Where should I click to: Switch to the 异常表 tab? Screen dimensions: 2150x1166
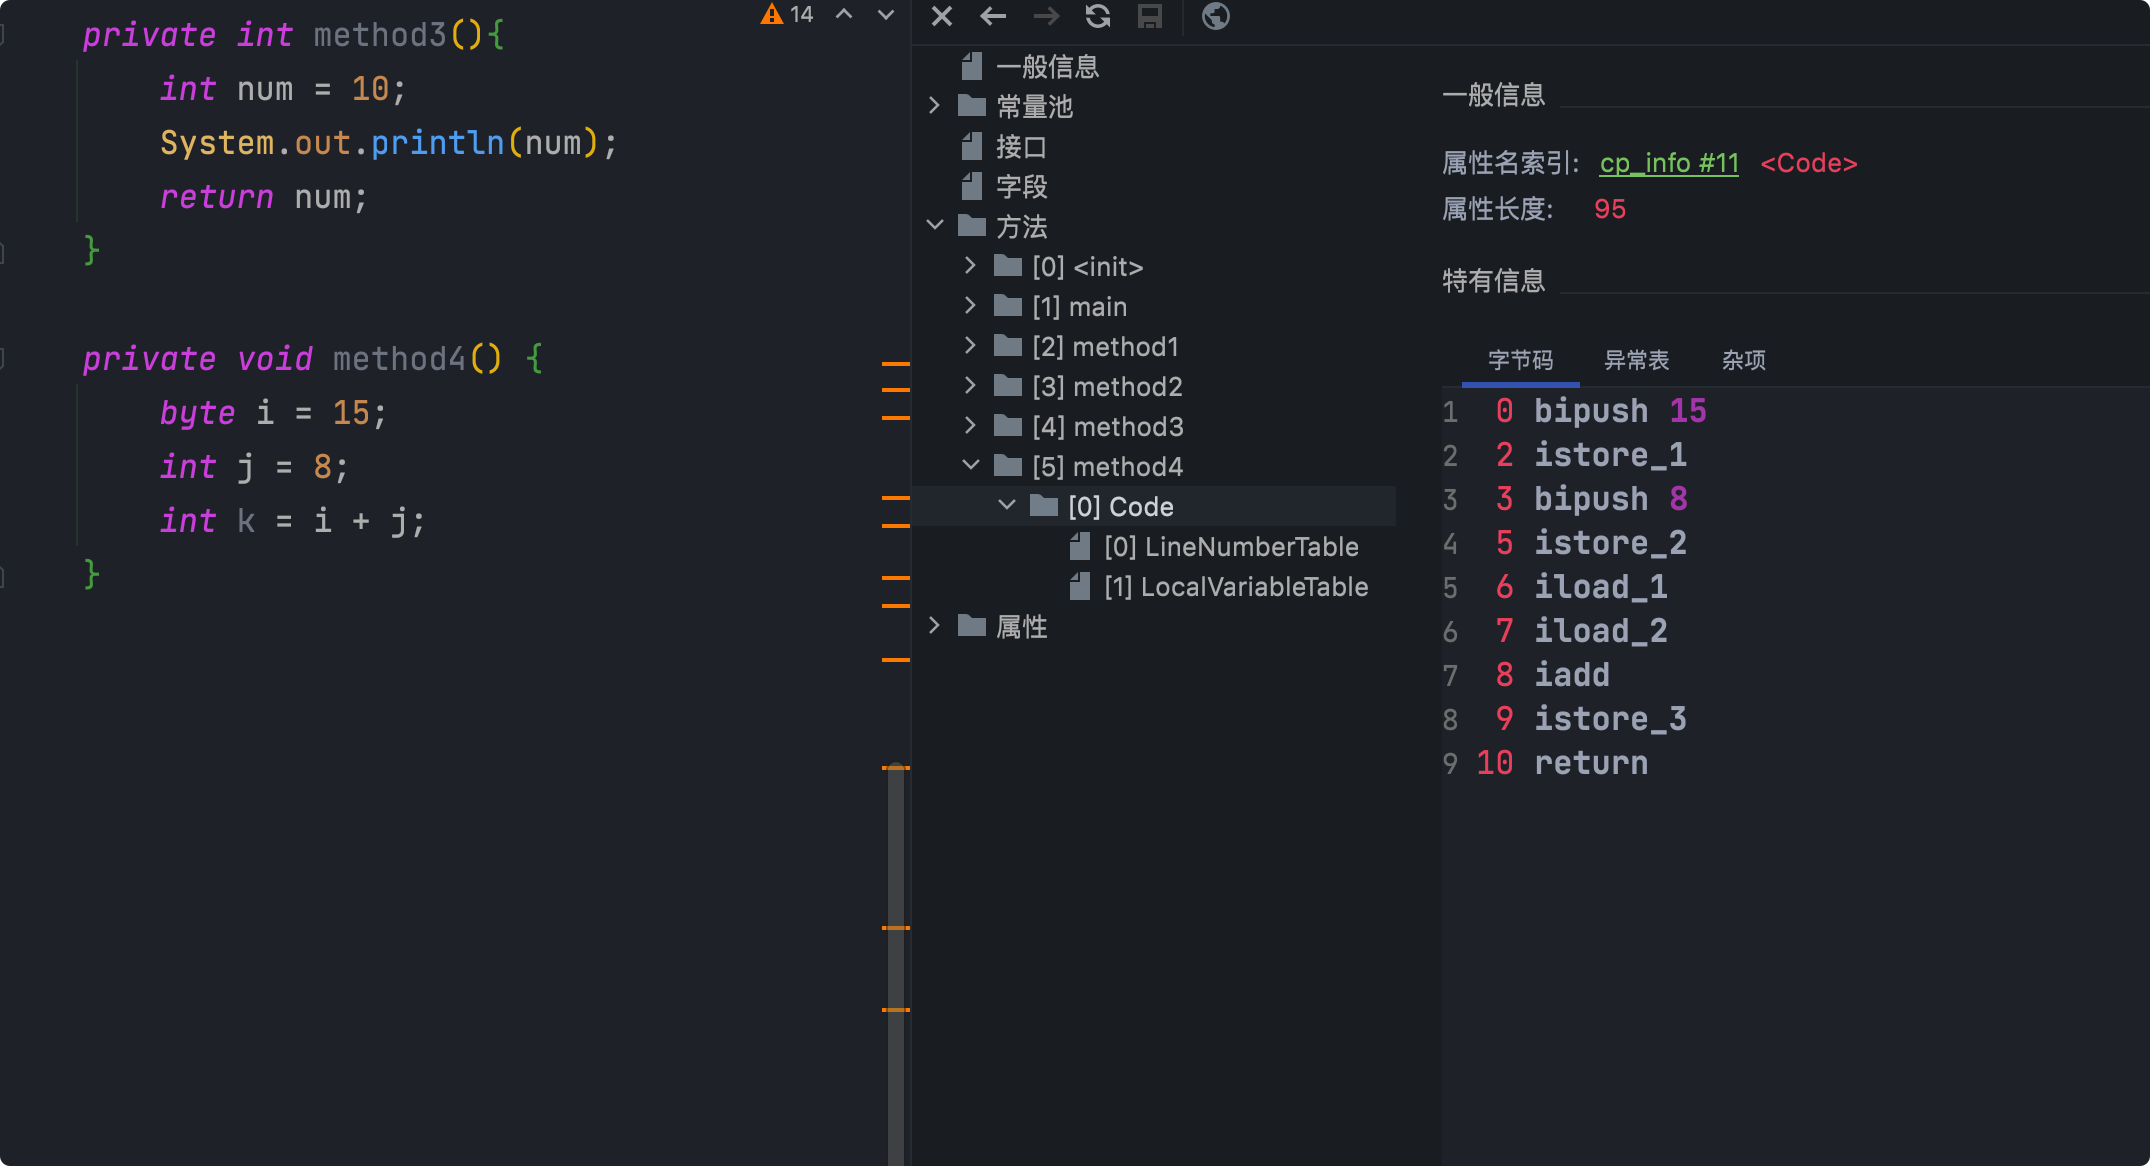pyautogui.click(x=1636, y=360)
